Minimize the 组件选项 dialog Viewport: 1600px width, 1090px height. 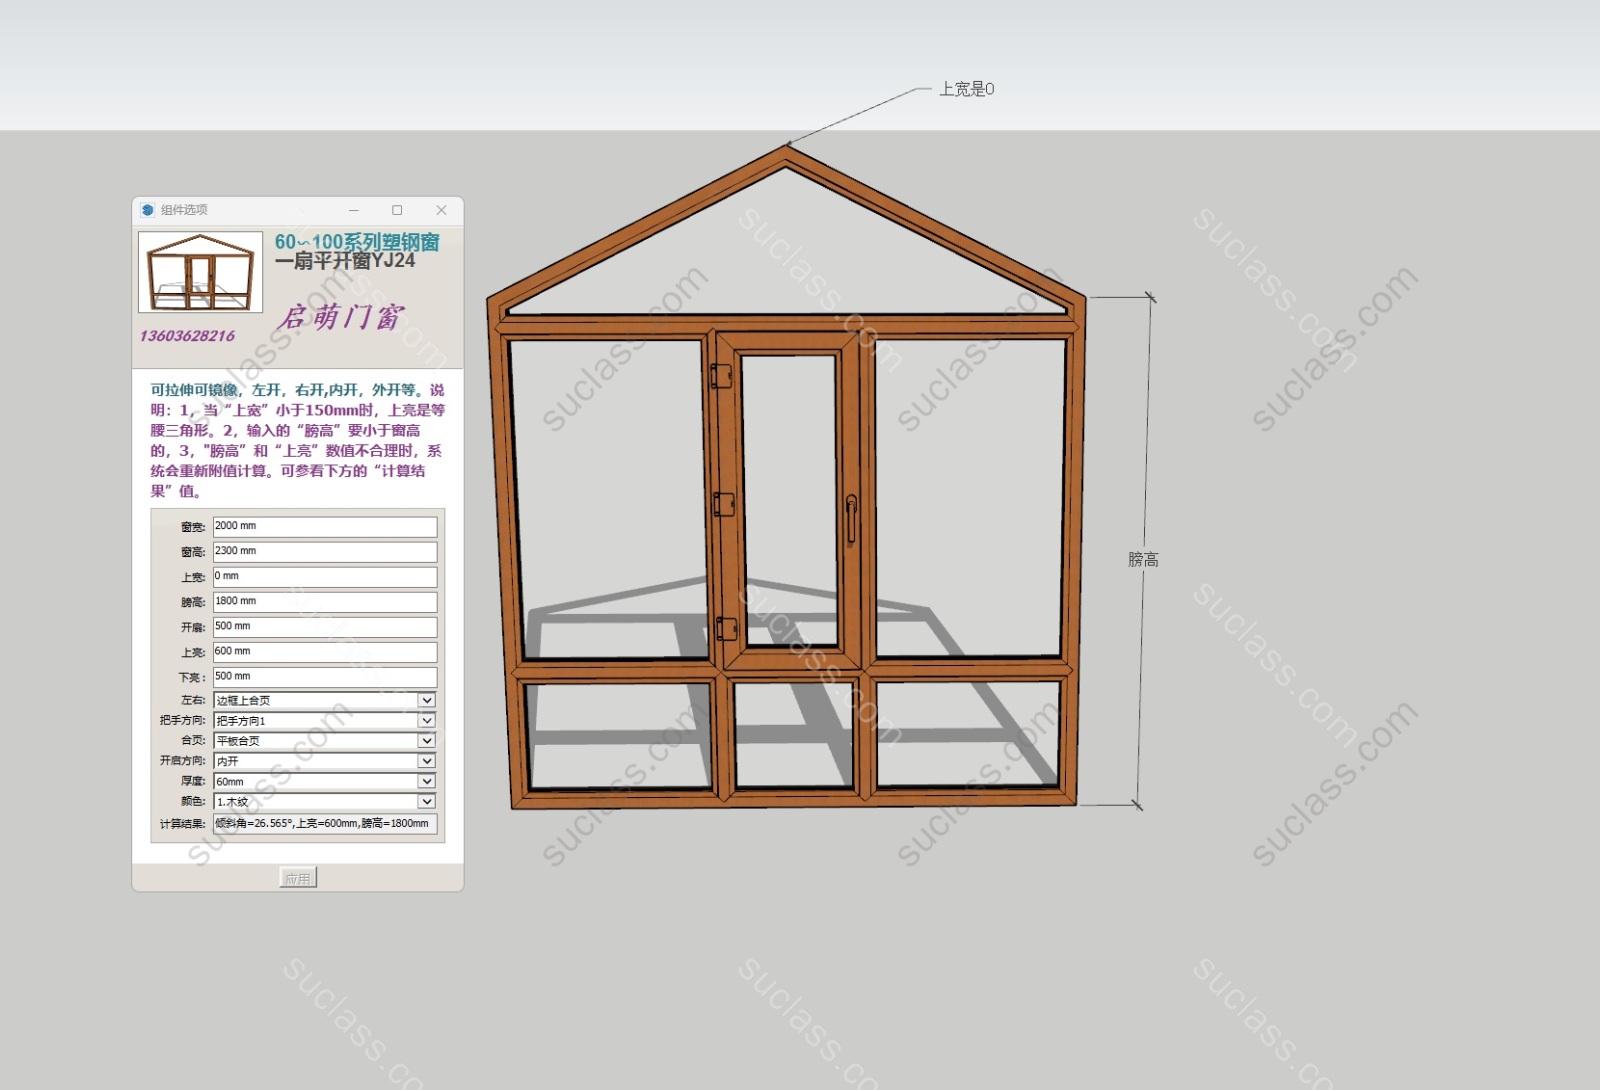pos(354,210)
